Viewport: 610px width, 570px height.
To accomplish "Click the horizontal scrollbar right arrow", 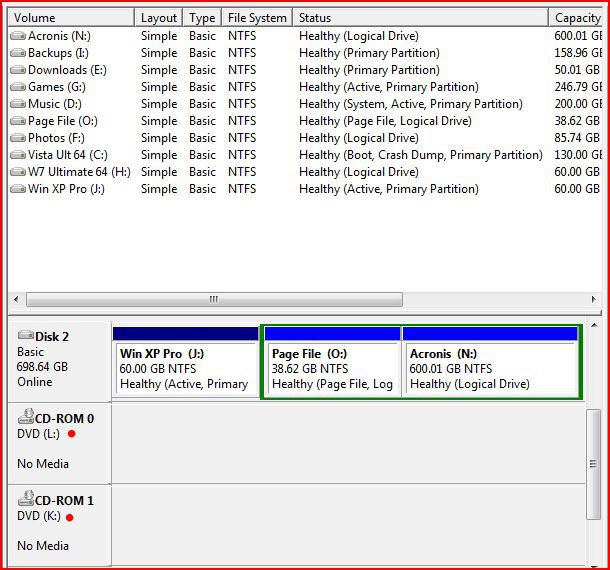I will click(593, 300).
